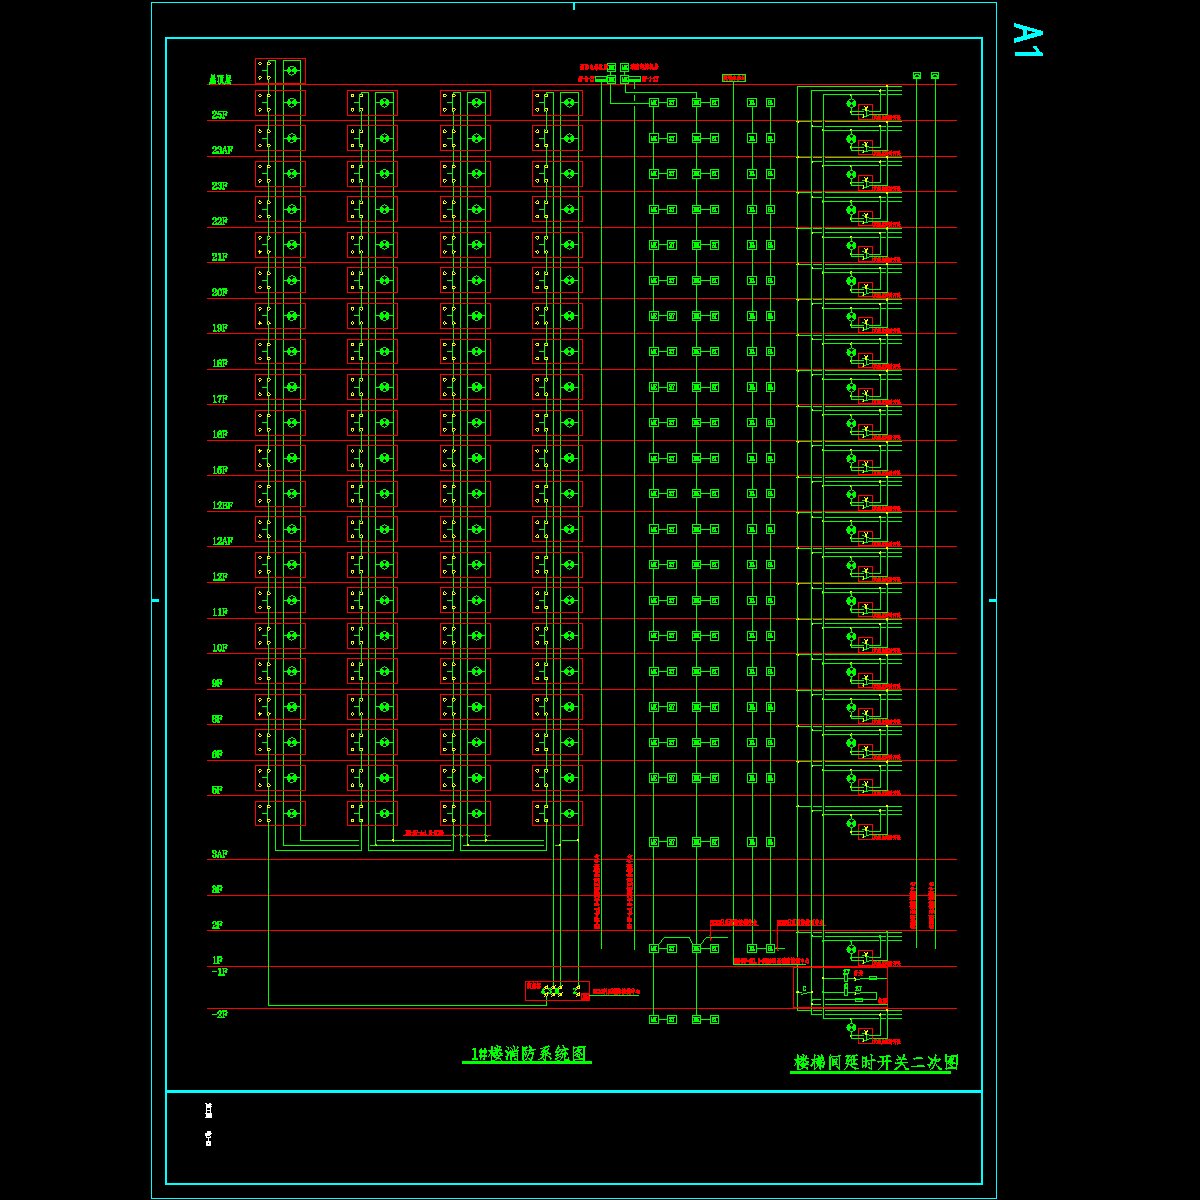Select the '12BF' floor label
The image size is (1200, 1200).
click(x=222, y=506)
